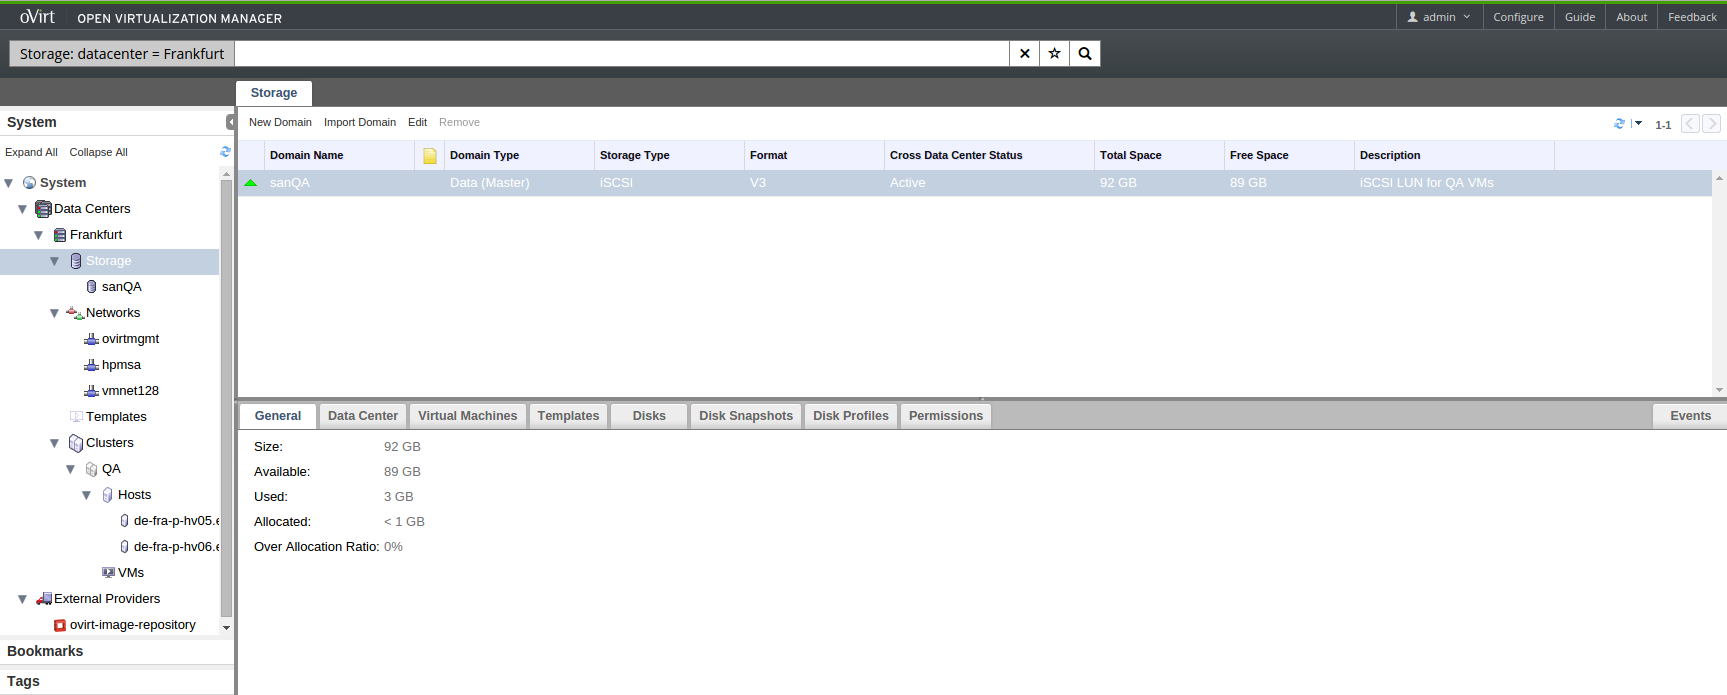Screen dimensions: 1727x695
Task: Open the Disk Snapshots tab
Action: [745, 416]
